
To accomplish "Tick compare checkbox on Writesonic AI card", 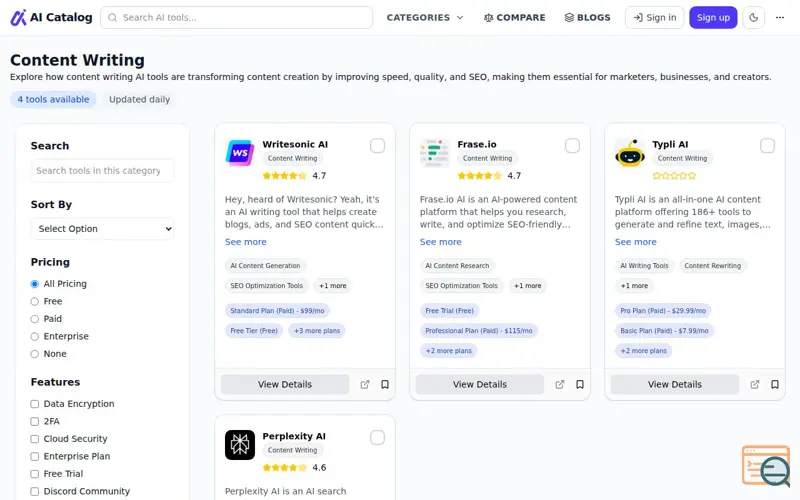I will pyautogui.click(x=377, y=145).
